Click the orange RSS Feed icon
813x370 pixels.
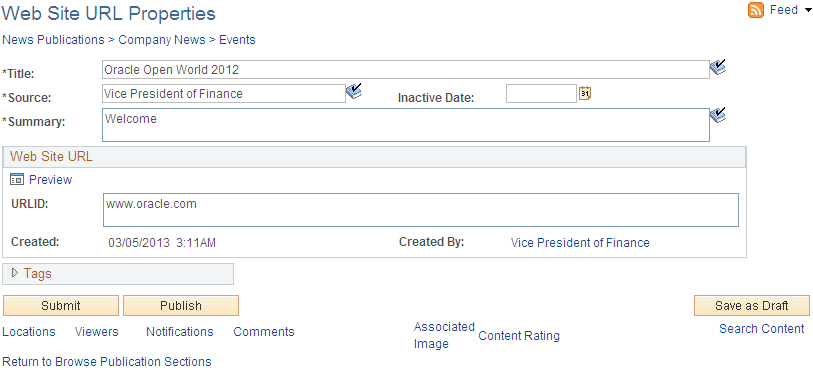click(x=756, y=10)
